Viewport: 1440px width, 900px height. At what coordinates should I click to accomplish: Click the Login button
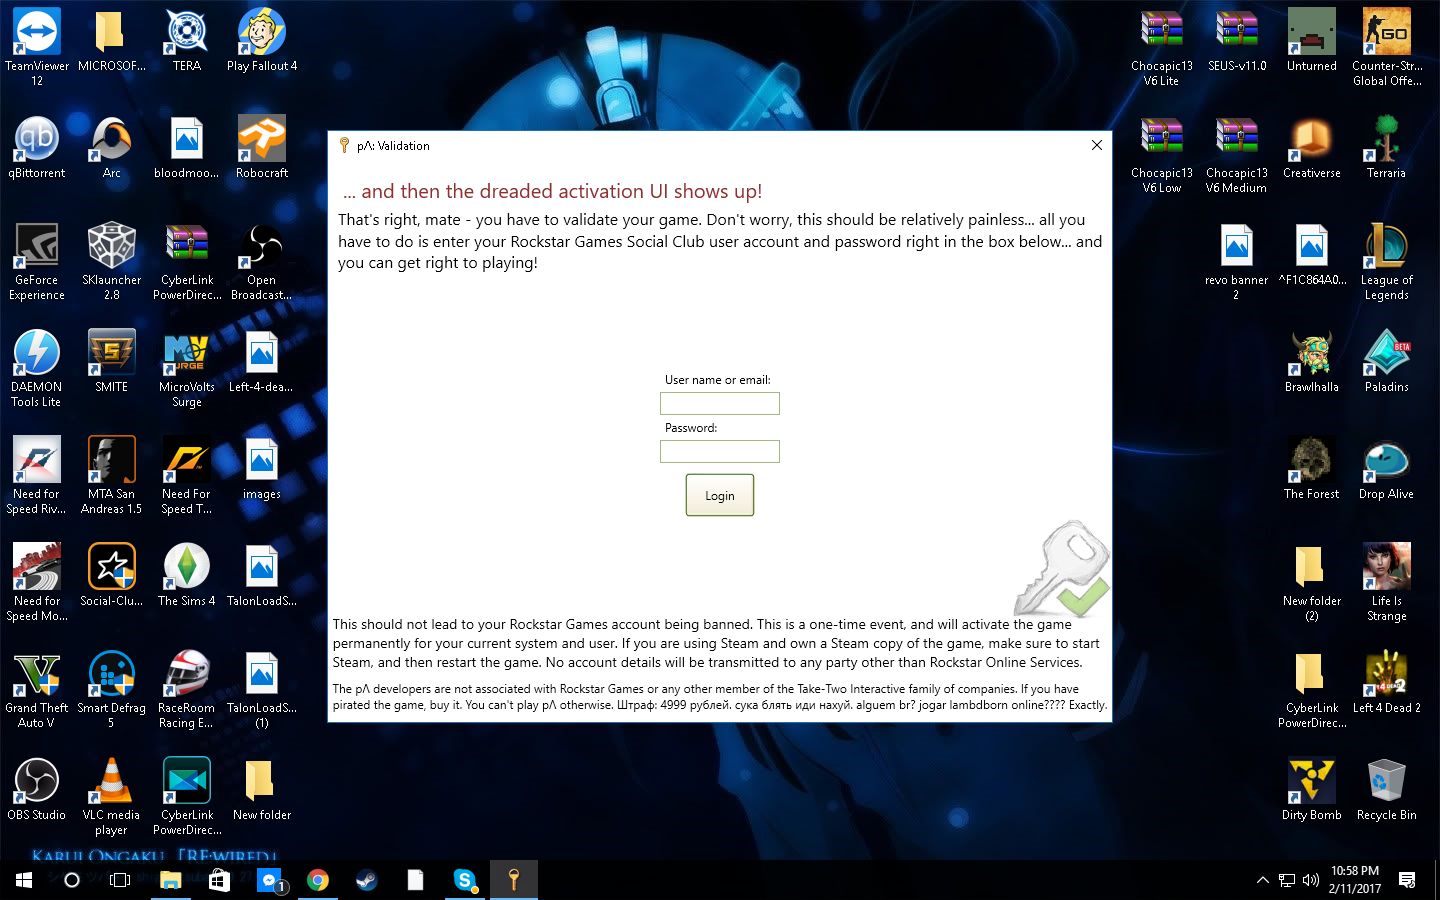pyautogui.click(x=719, y=495)
